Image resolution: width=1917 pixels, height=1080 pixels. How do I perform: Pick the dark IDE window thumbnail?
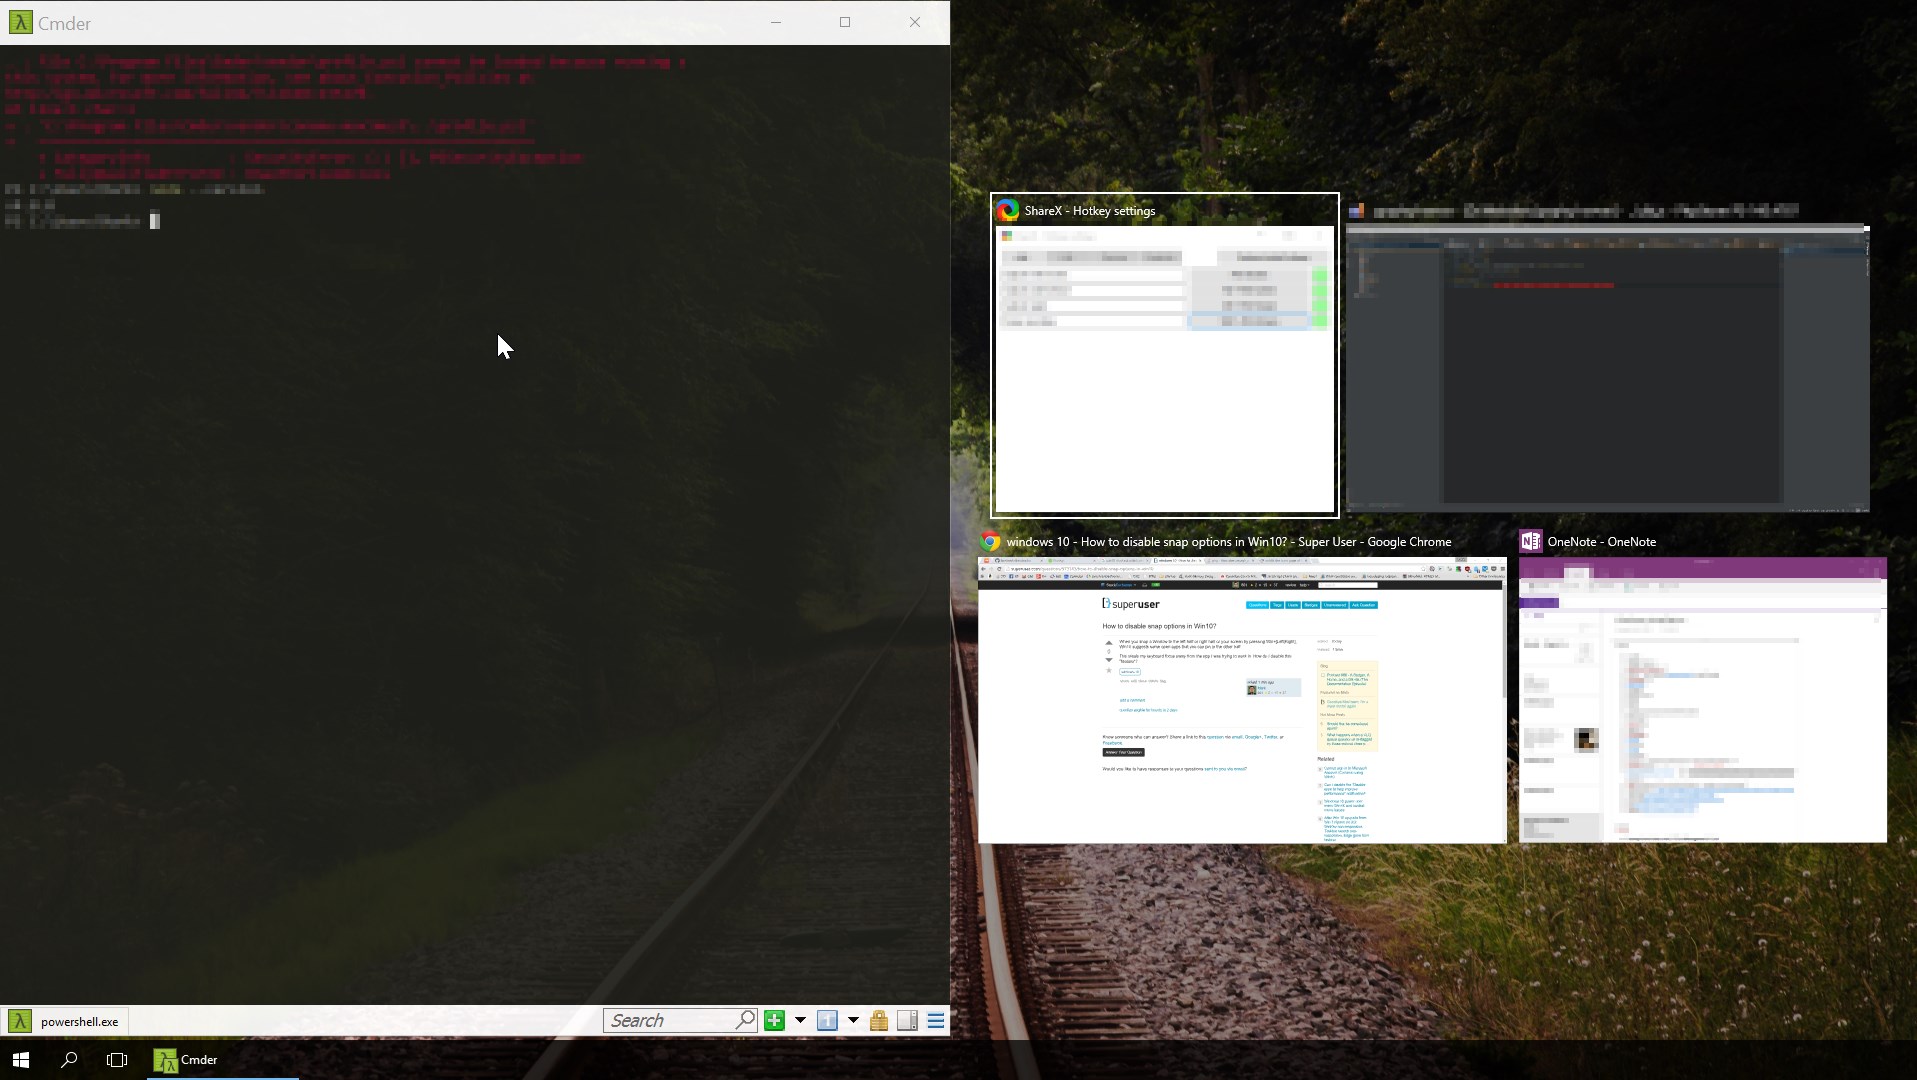(x=1608, y=367)
